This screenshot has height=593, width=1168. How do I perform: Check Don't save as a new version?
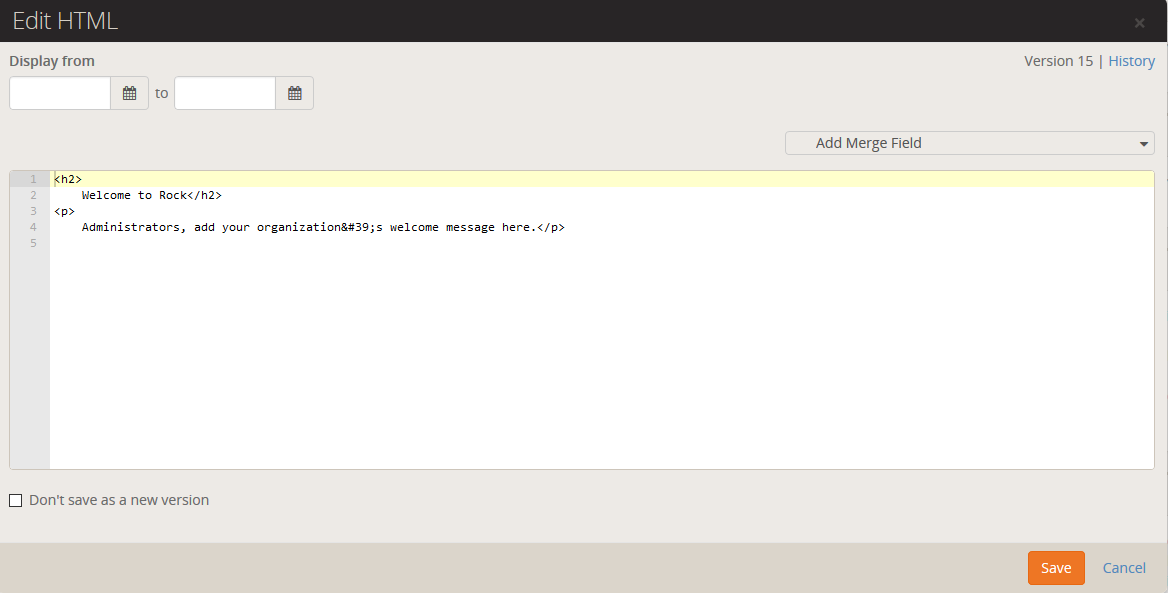(16, 501)
